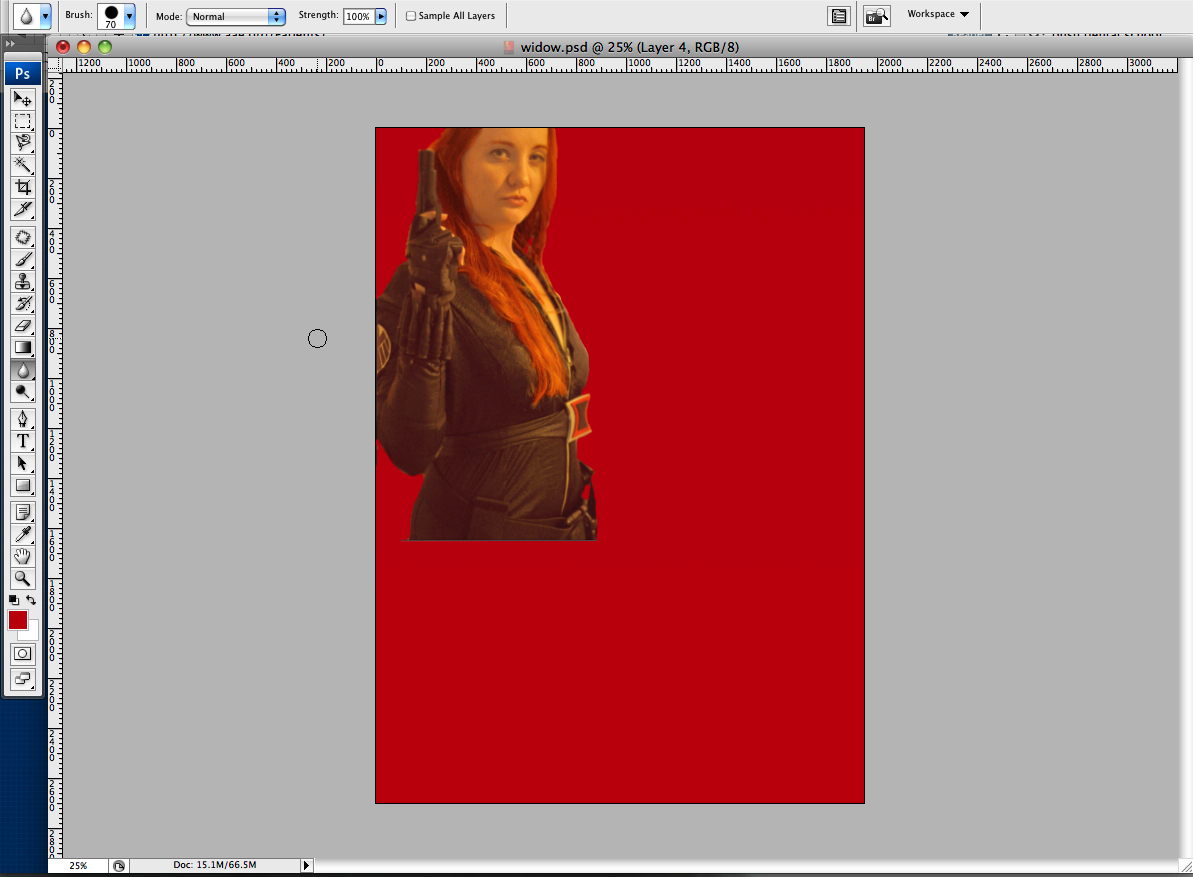Enable Sample All Layers checkbox
The height and width of the screenshot is (877, 1193).
coord(411,16)
